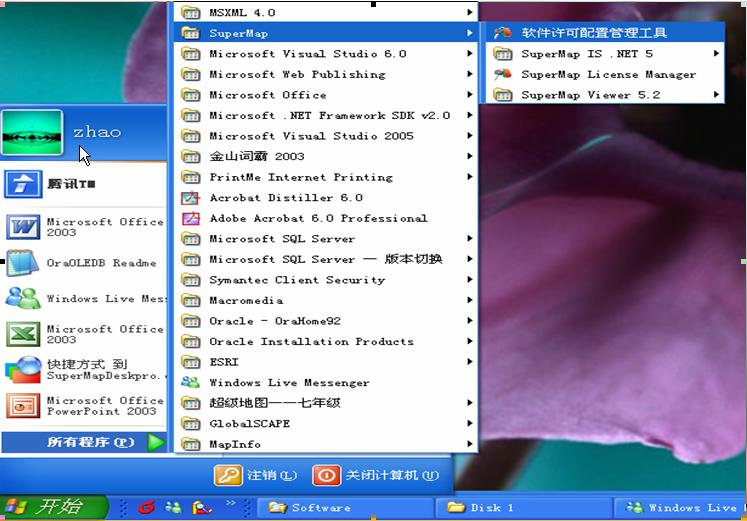
Task: Expand the Microsoft Web Publishing submenu arrow
Action: pyautogui.click(x=470, y=74)
